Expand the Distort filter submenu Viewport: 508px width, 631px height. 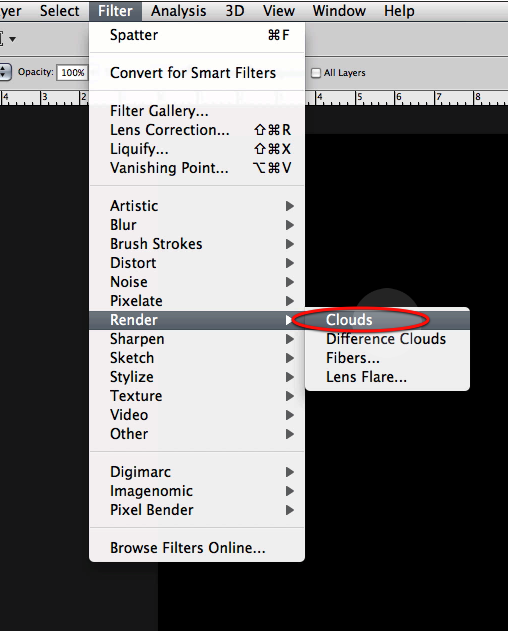coord(197,263)
